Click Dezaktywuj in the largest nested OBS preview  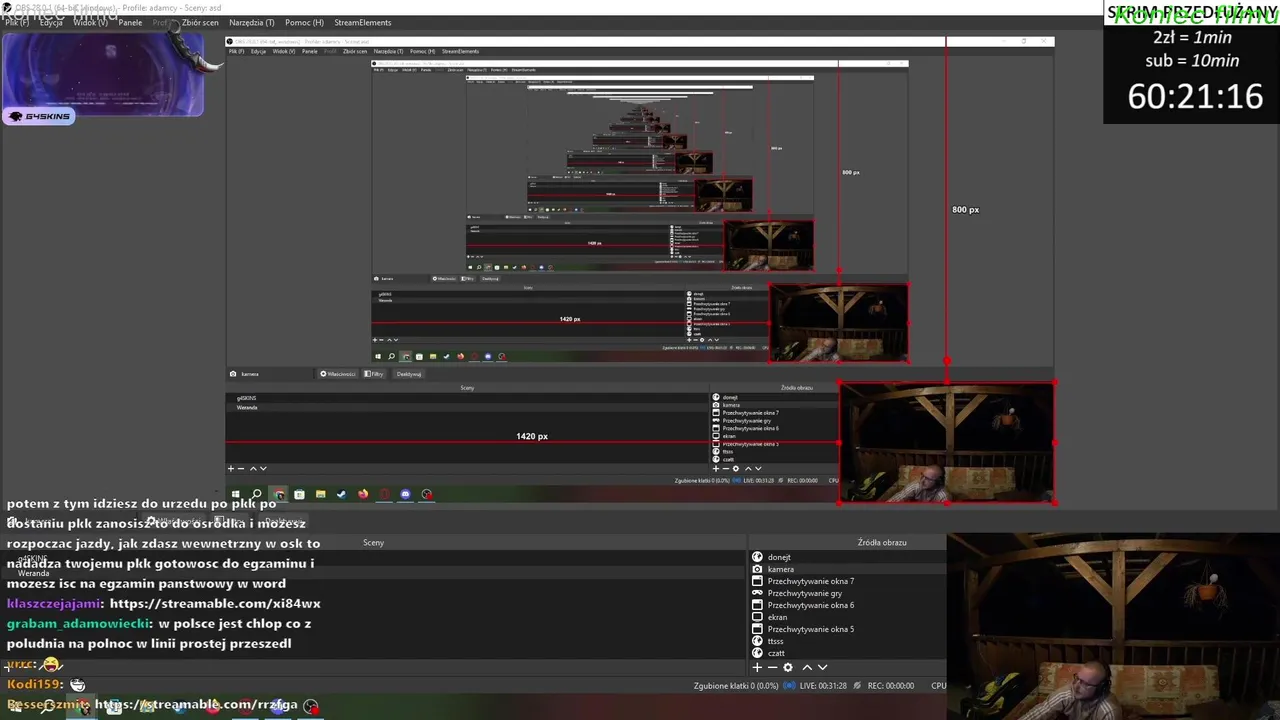point(408,374)
